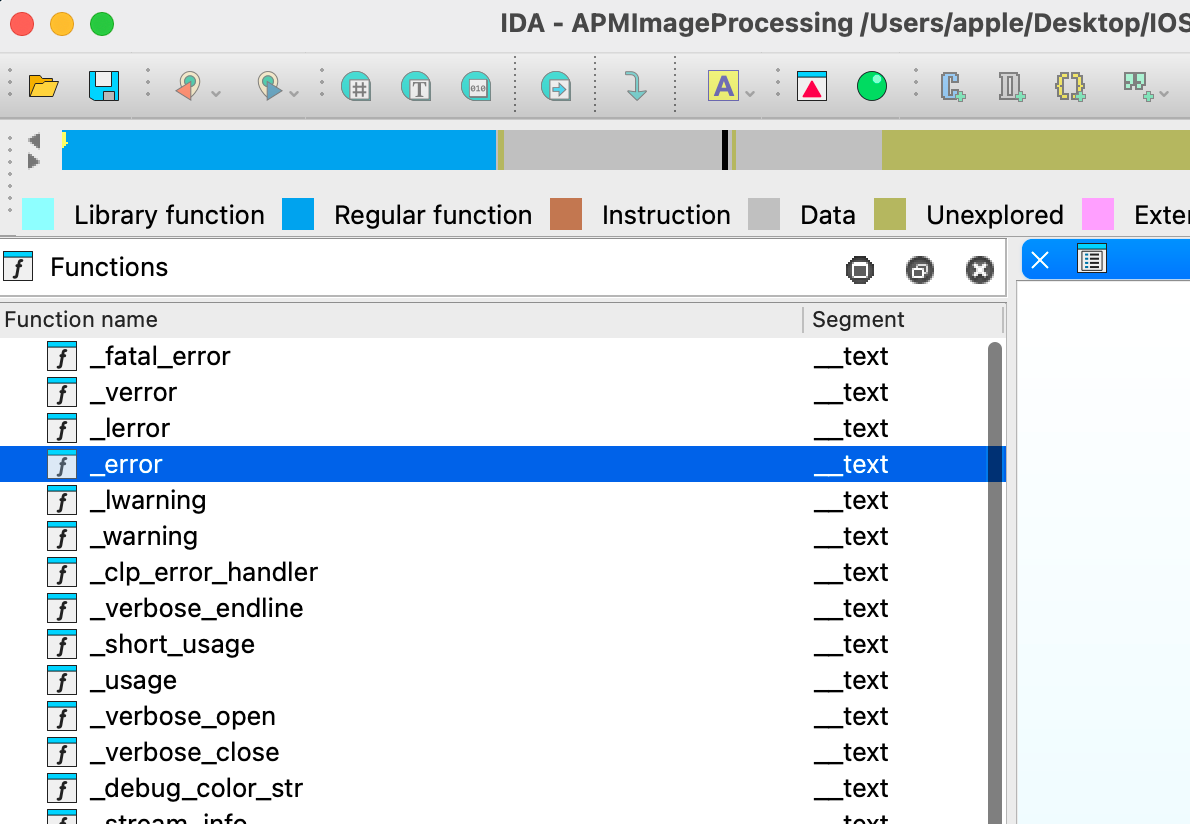
Task: Select the _verbose_open function
Action: click(x=493, y=716)
